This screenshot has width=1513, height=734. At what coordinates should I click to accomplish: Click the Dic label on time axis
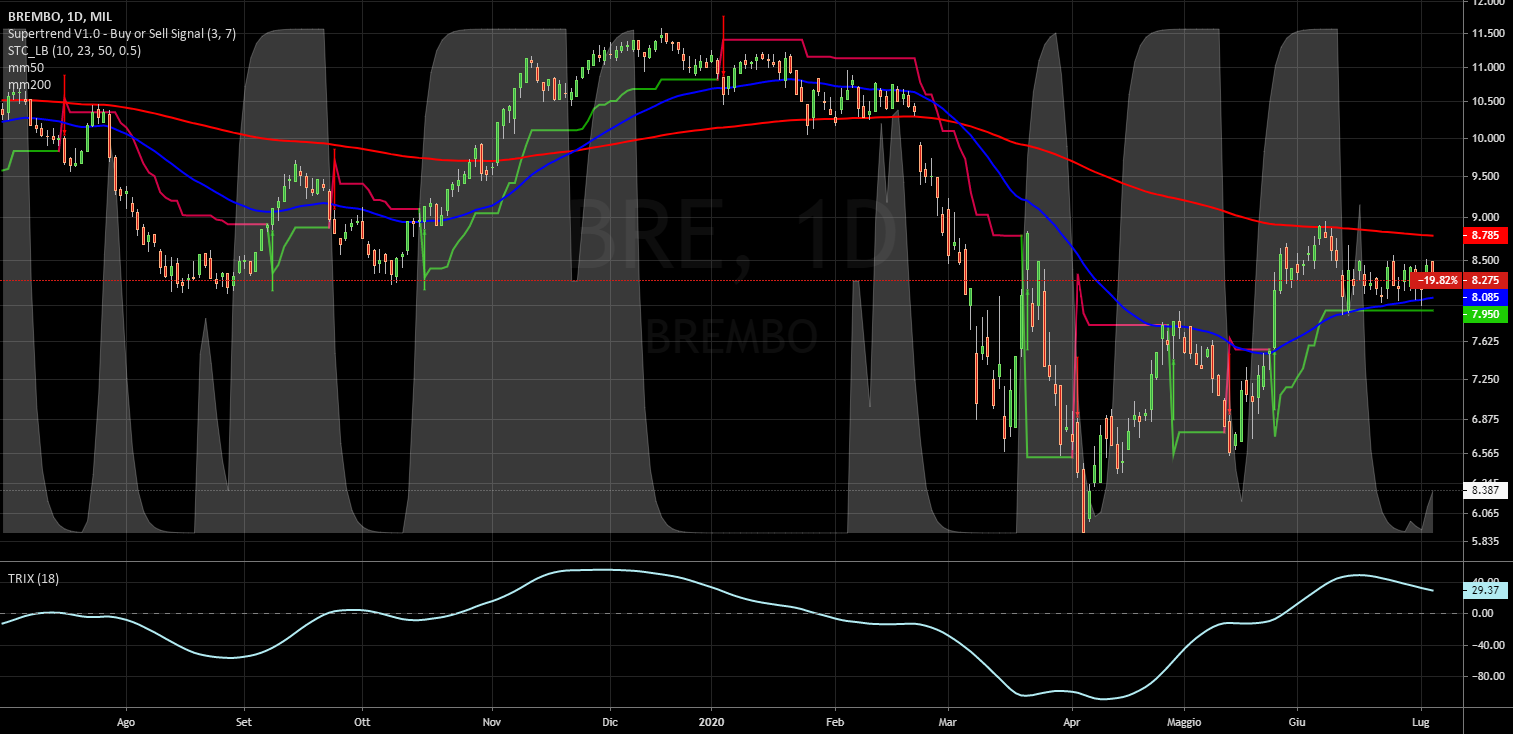point(611,720)
